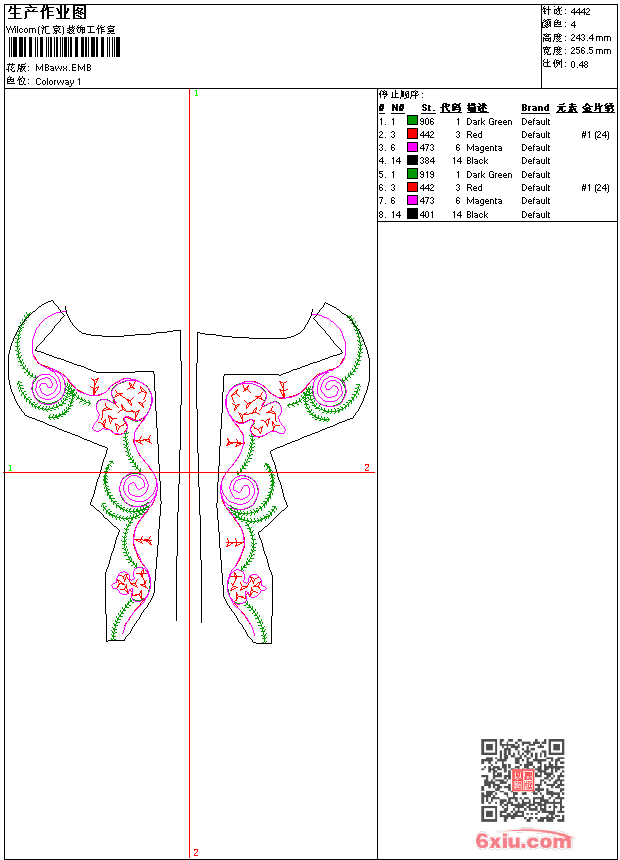Click green marker 1 atop vertical axis
The image size is (620, 860).
[196, 93]
